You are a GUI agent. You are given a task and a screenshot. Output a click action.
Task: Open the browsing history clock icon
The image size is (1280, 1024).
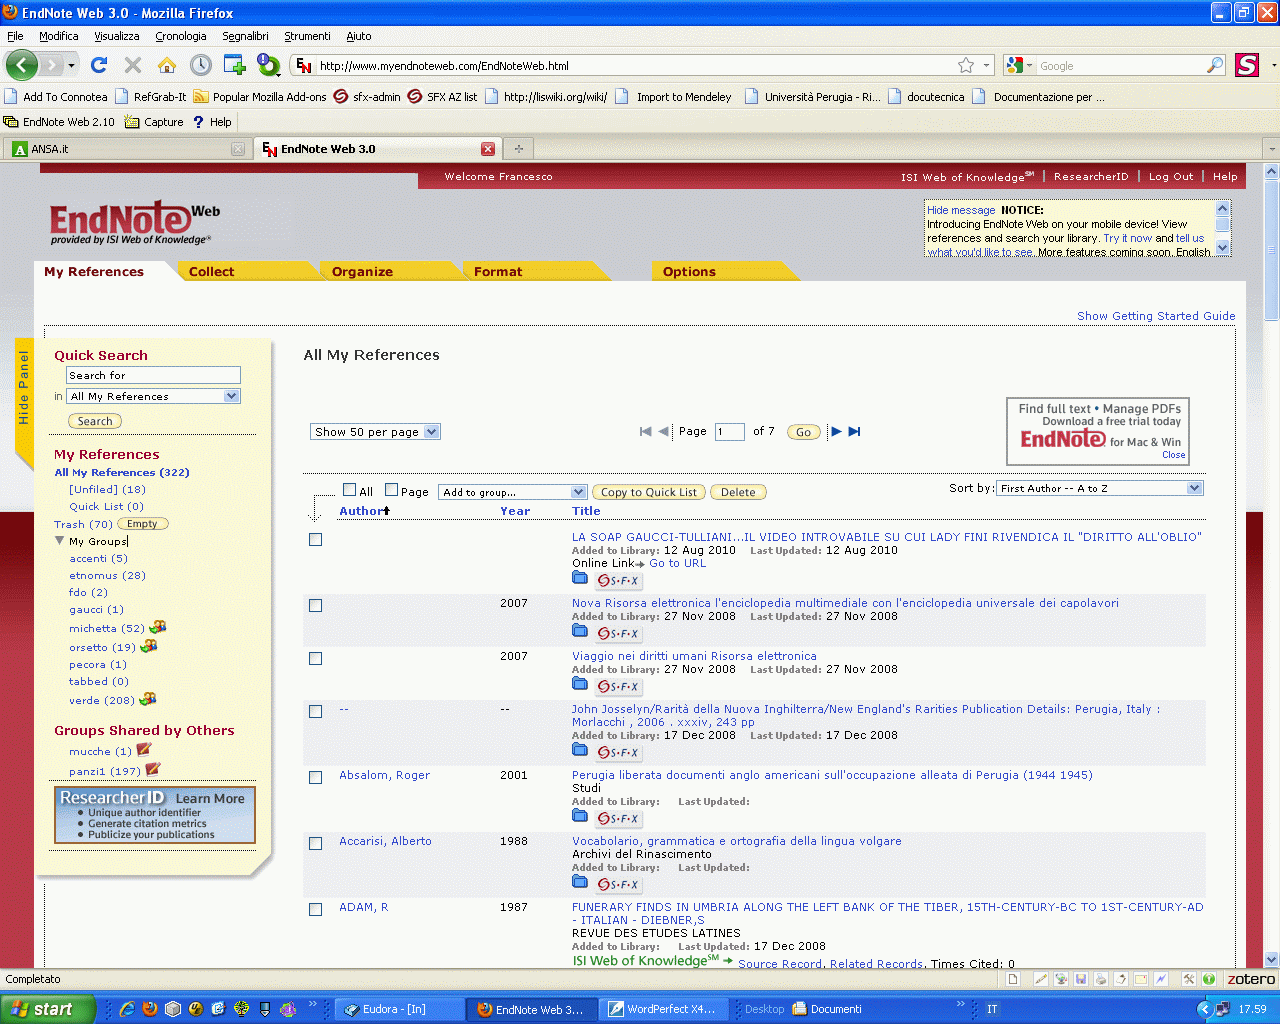[x=201, y=65]
